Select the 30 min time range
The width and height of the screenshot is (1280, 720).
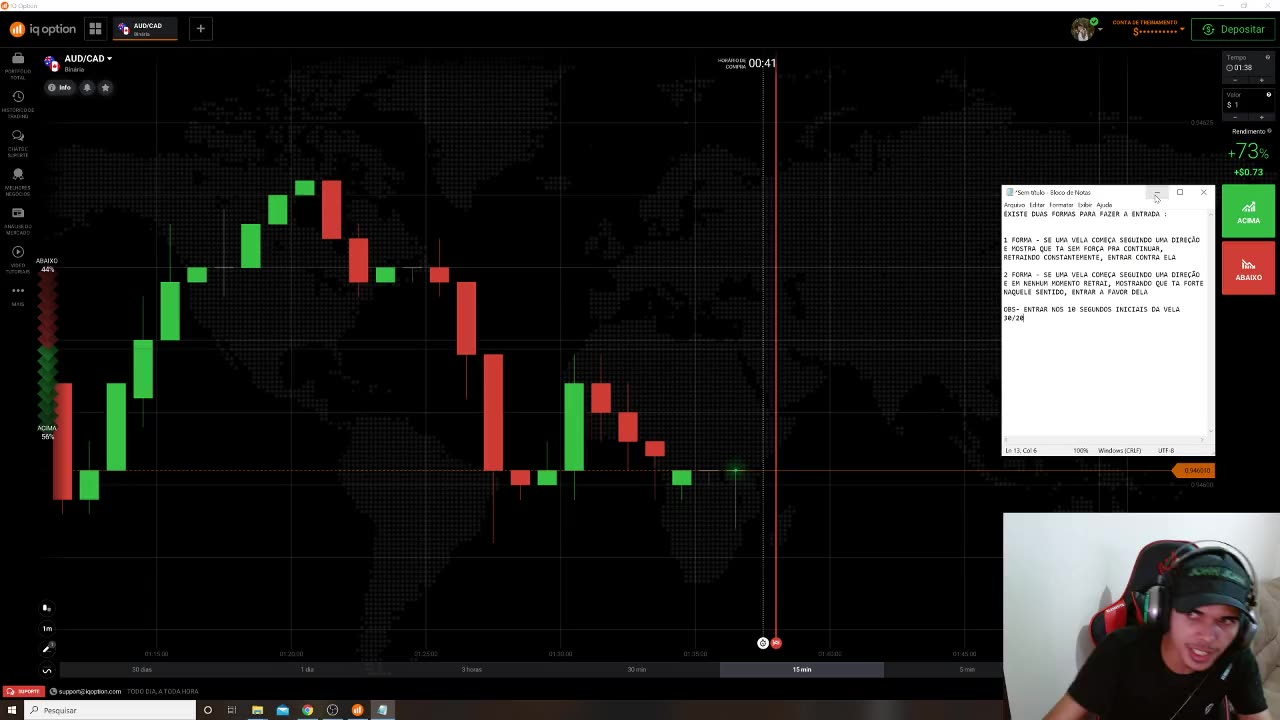click(x=637, y=669)
